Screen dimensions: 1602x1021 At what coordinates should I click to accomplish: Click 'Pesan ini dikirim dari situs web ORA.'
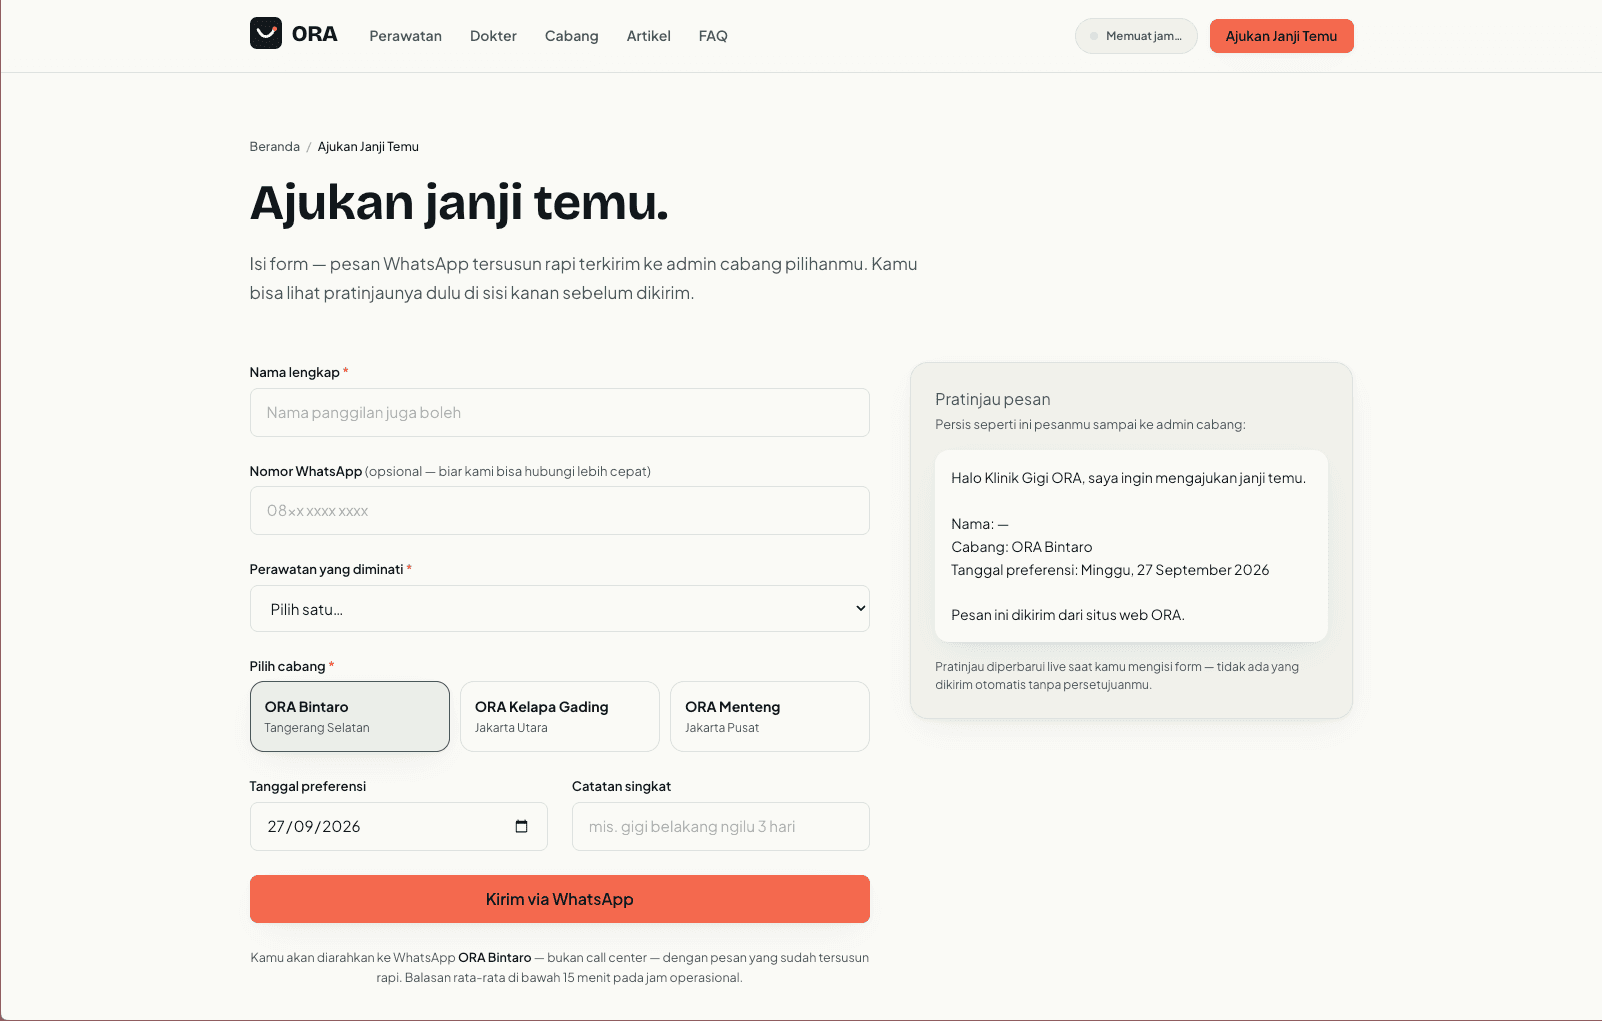click(x=1067, y=615)
